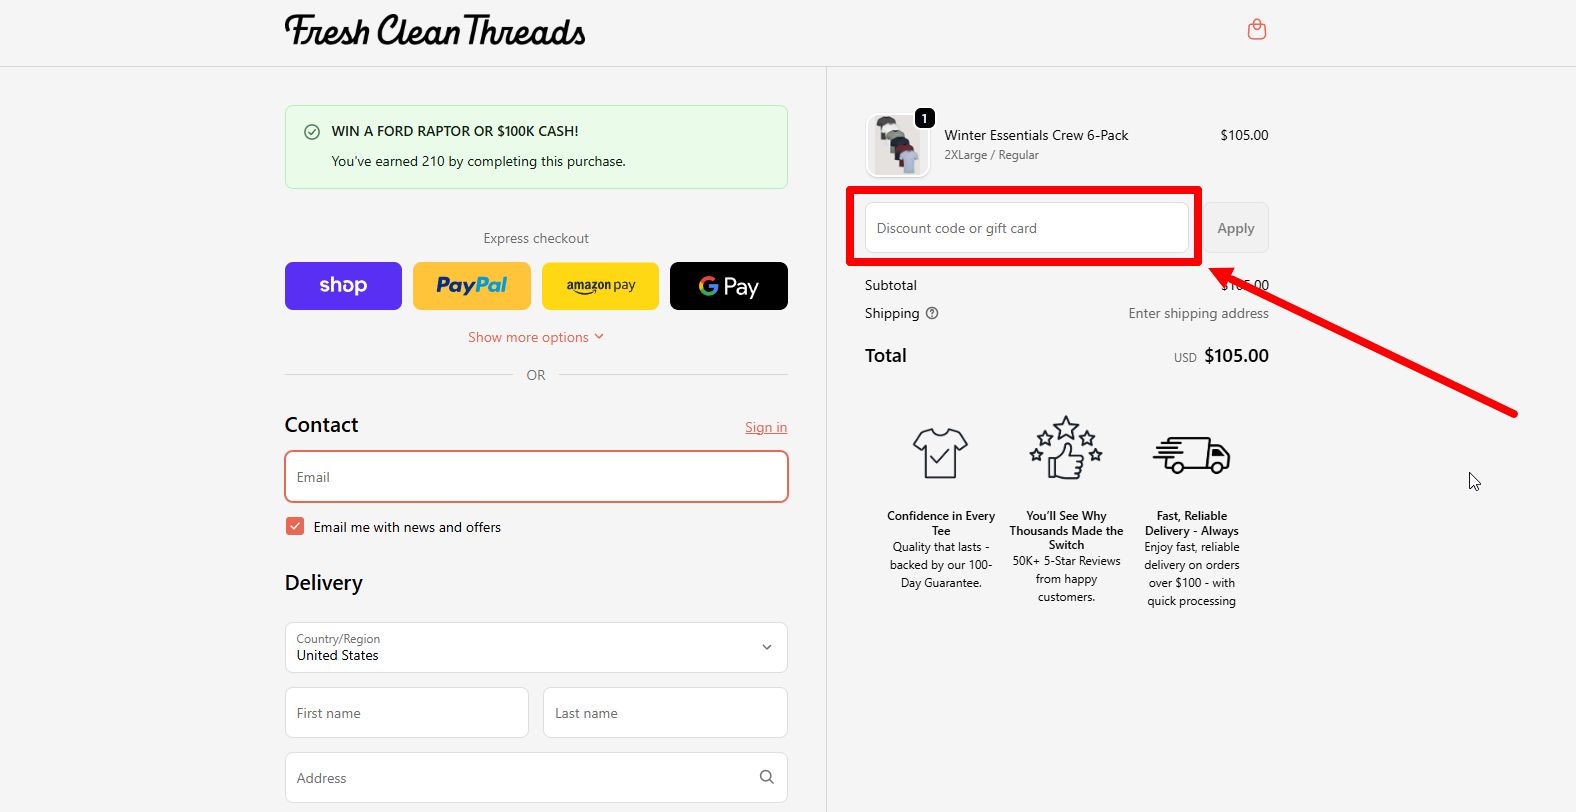1576x812 pixels.
Task: Select the Shop Pay express checkout
Action: 343,286
